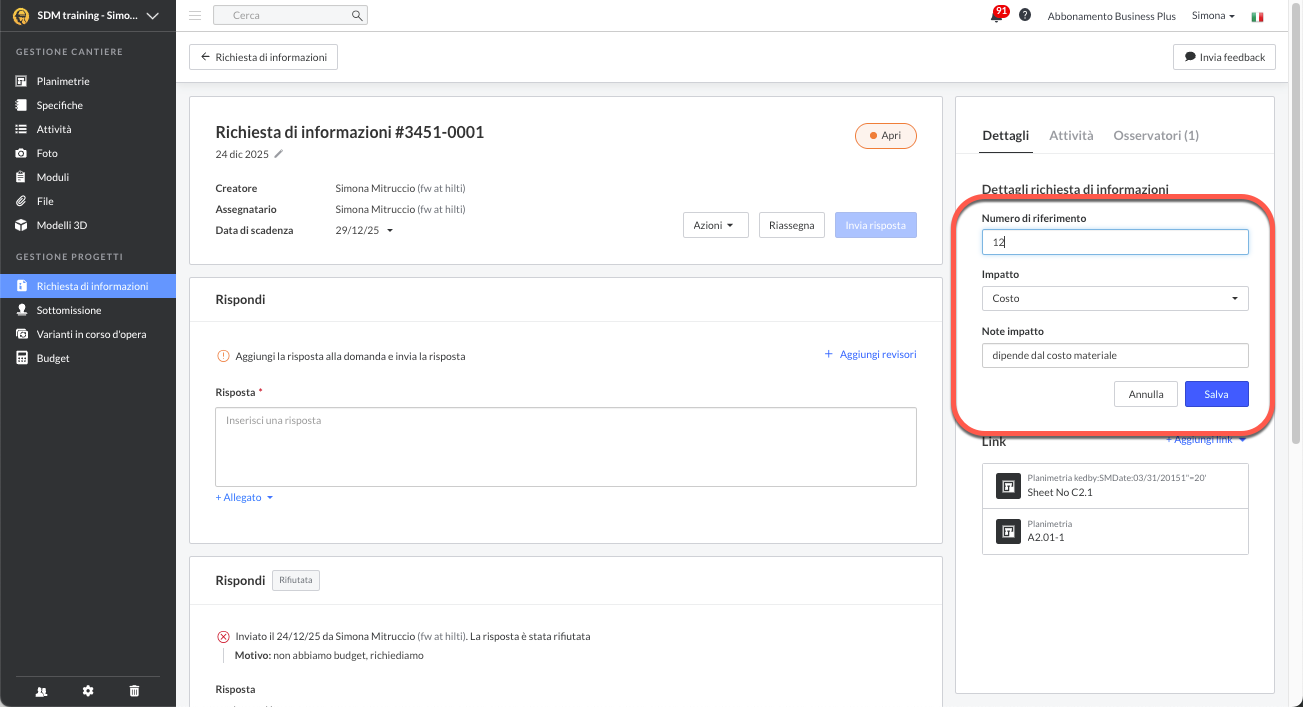Image resolution: width=1303 pixels, height=707 pixels.
Task: Click the Aggiungi revisori link
Action: [870, 354]
